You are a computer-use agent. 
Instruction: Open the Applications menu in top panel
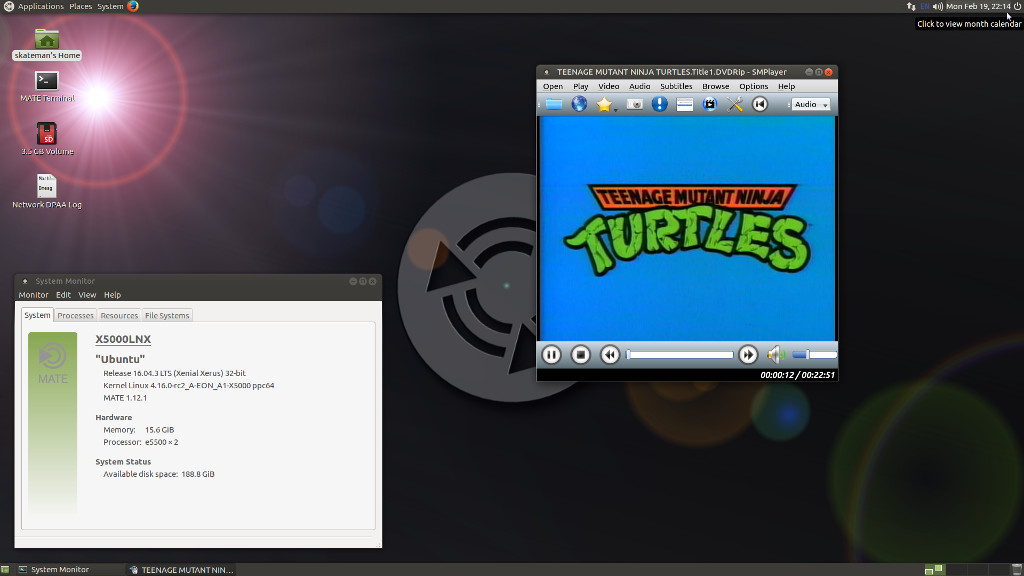40,6
